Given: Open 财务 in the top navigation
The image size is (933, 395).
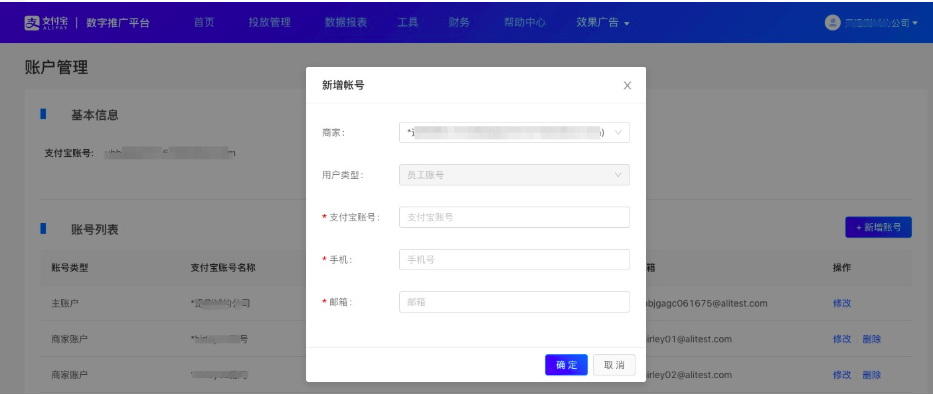Looking at the screenshot, I should click(459, 23).
